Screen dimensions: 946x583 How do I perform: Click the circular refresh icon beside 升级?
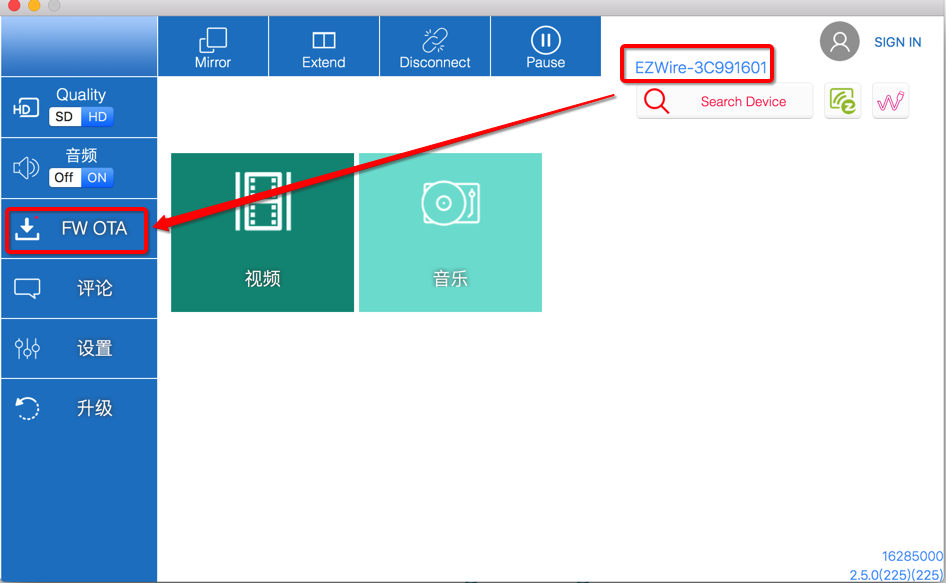[27, 408]
